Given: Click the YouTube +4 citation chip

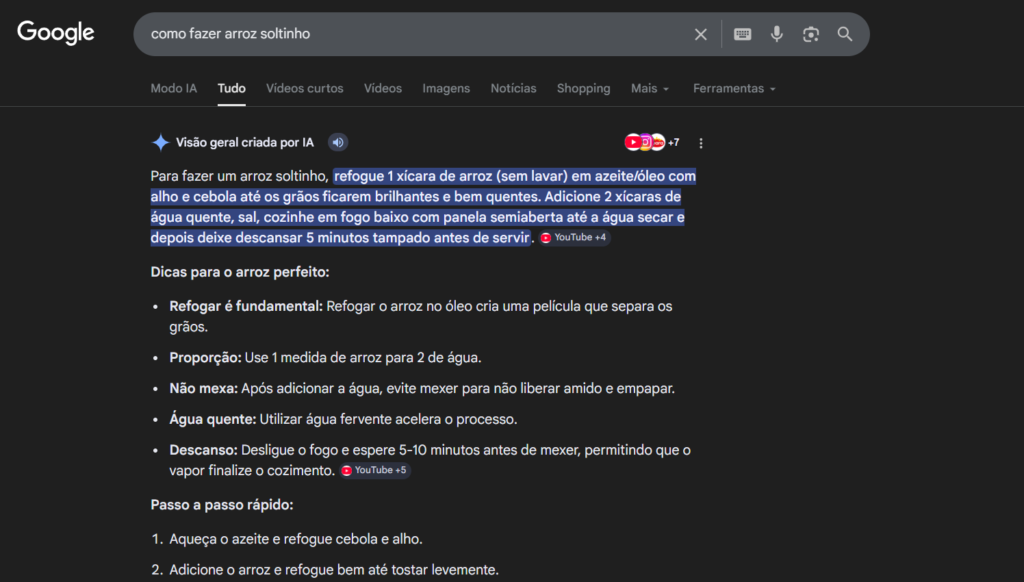Looking at the screenshot, I should [x=575, y=237].
